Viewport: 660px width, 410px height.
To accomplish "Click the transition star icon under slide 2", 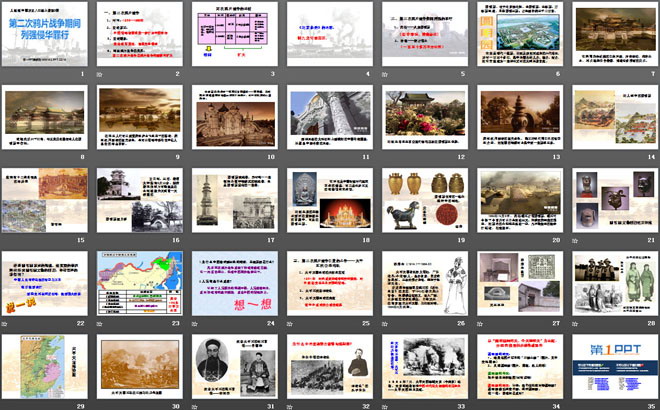I will [100, 74].
